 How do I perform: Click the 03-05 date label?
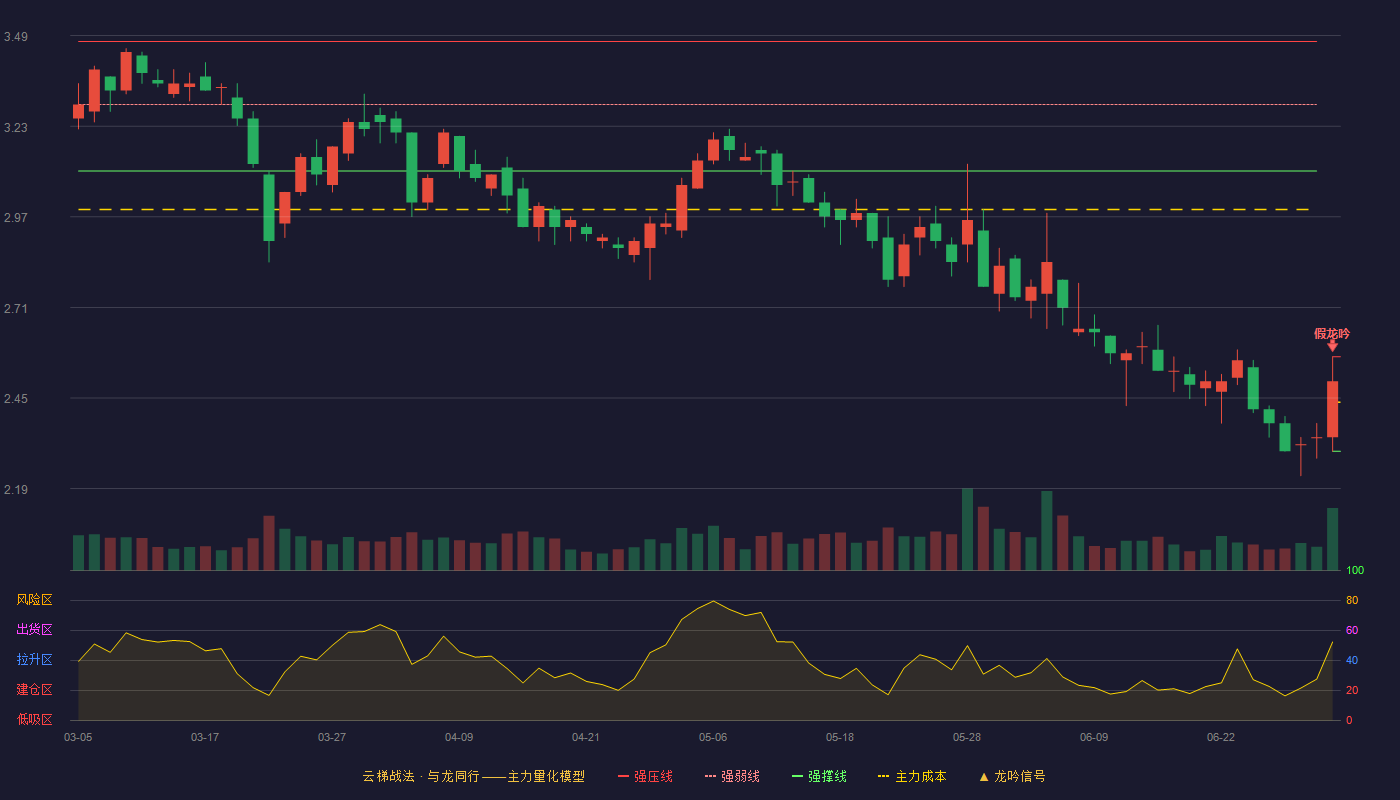click(78, 737)
